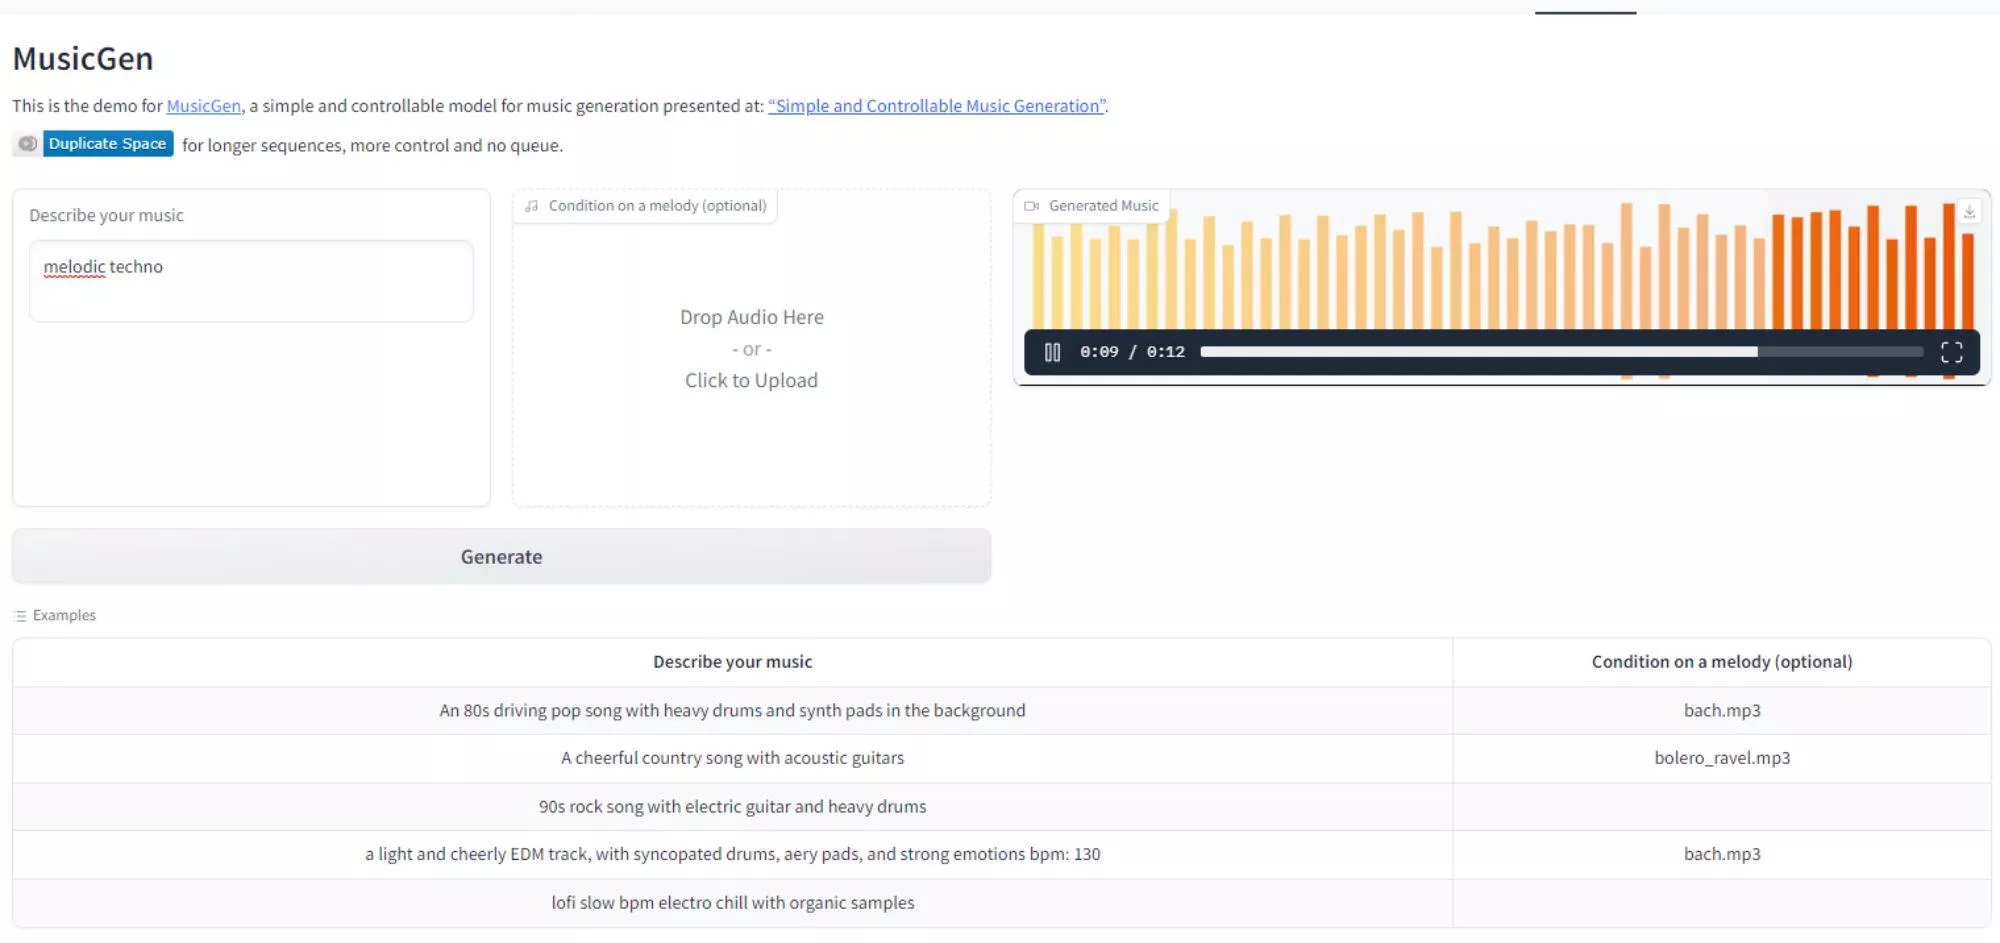Select the 80s driving pop song example
2000x943 pixels.
(732, 710)
